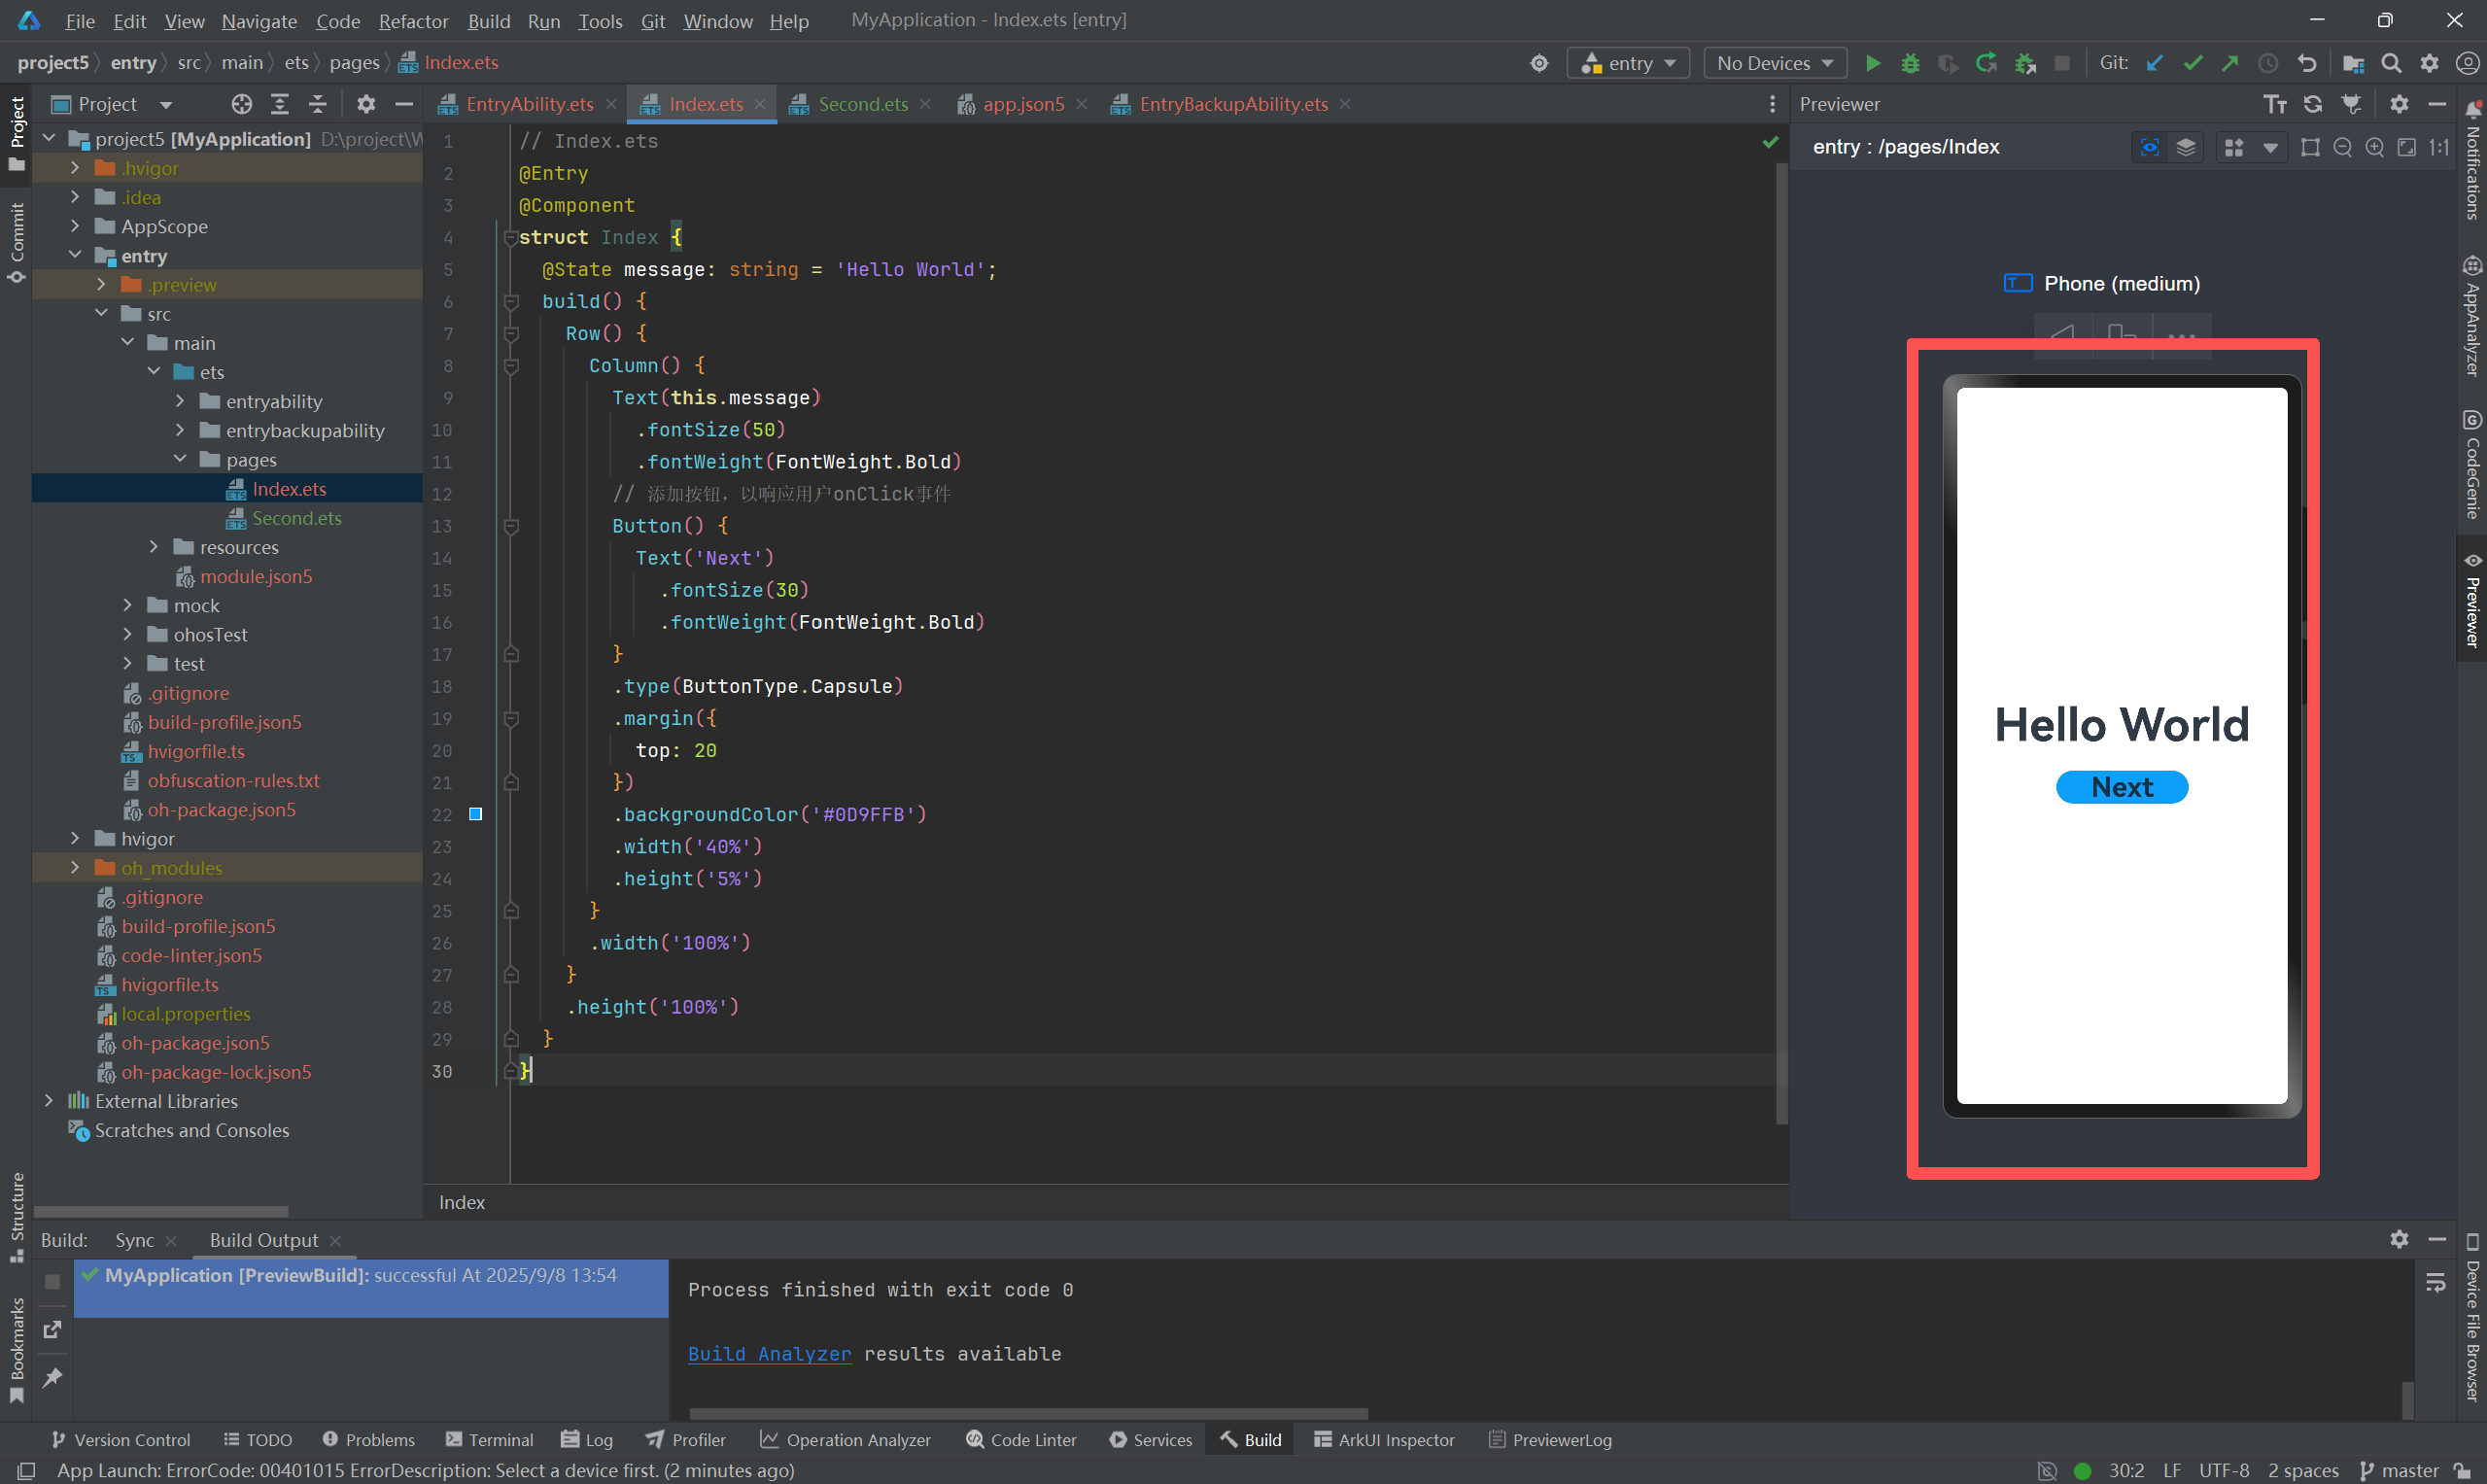
Task: Open ArkUI Inspector tool window
Action: pyautogui.click(x=1384, y=1440)
